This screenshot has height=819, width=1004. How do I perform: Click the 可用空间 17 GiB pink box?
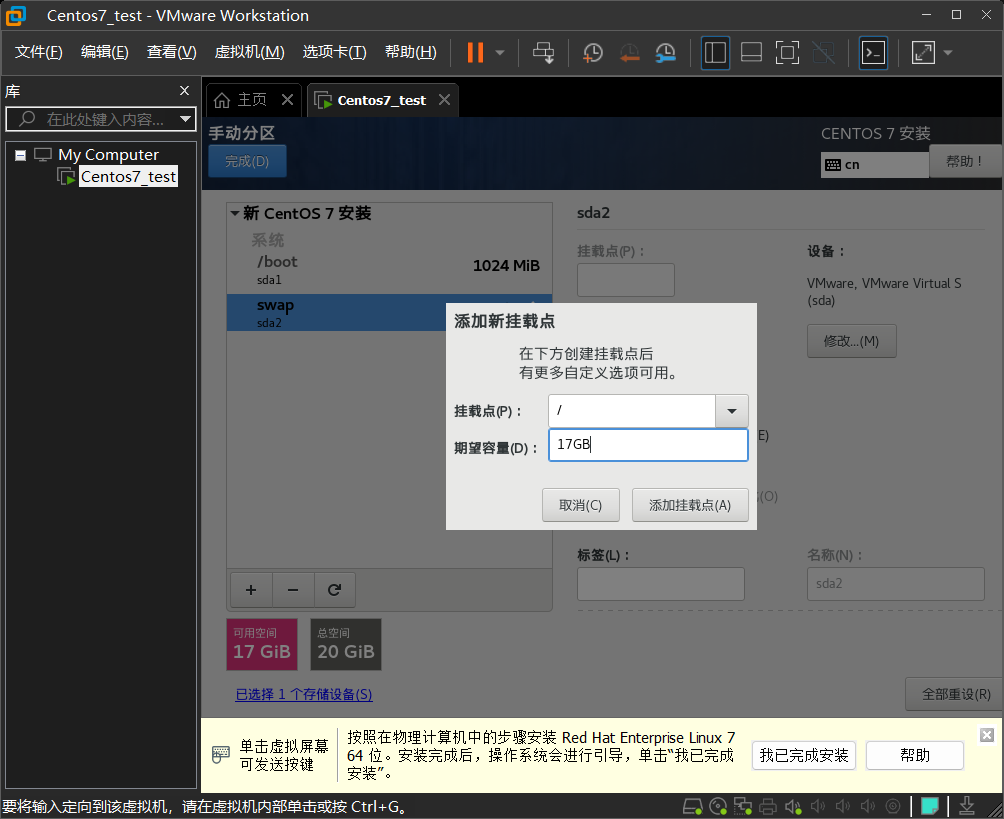click(262, 644)
